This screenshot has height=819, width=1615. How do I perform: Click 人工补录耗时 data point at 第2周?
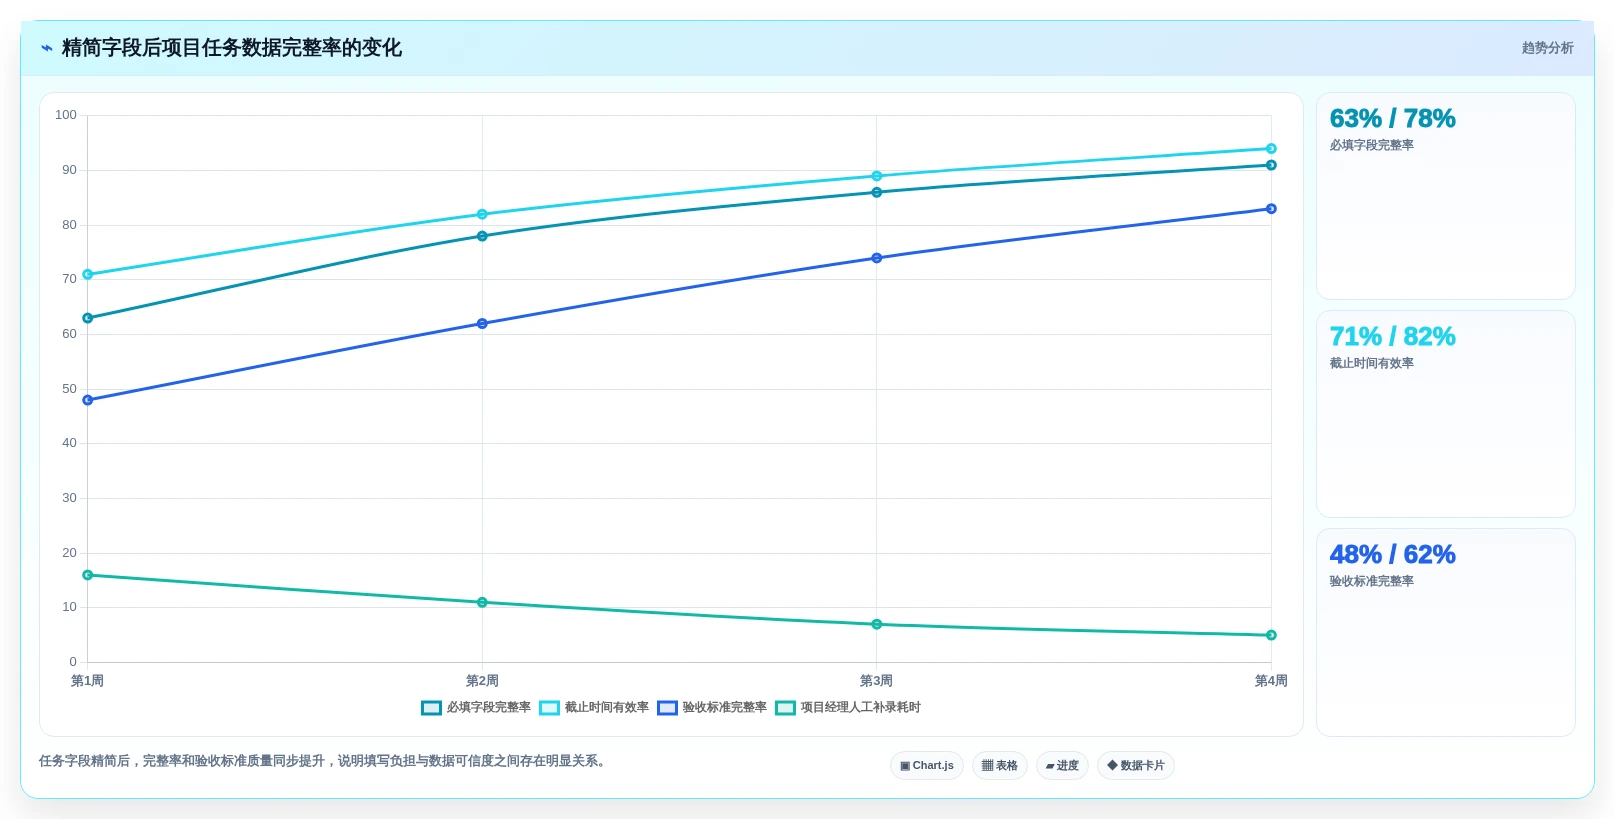(x=482, y=602)
